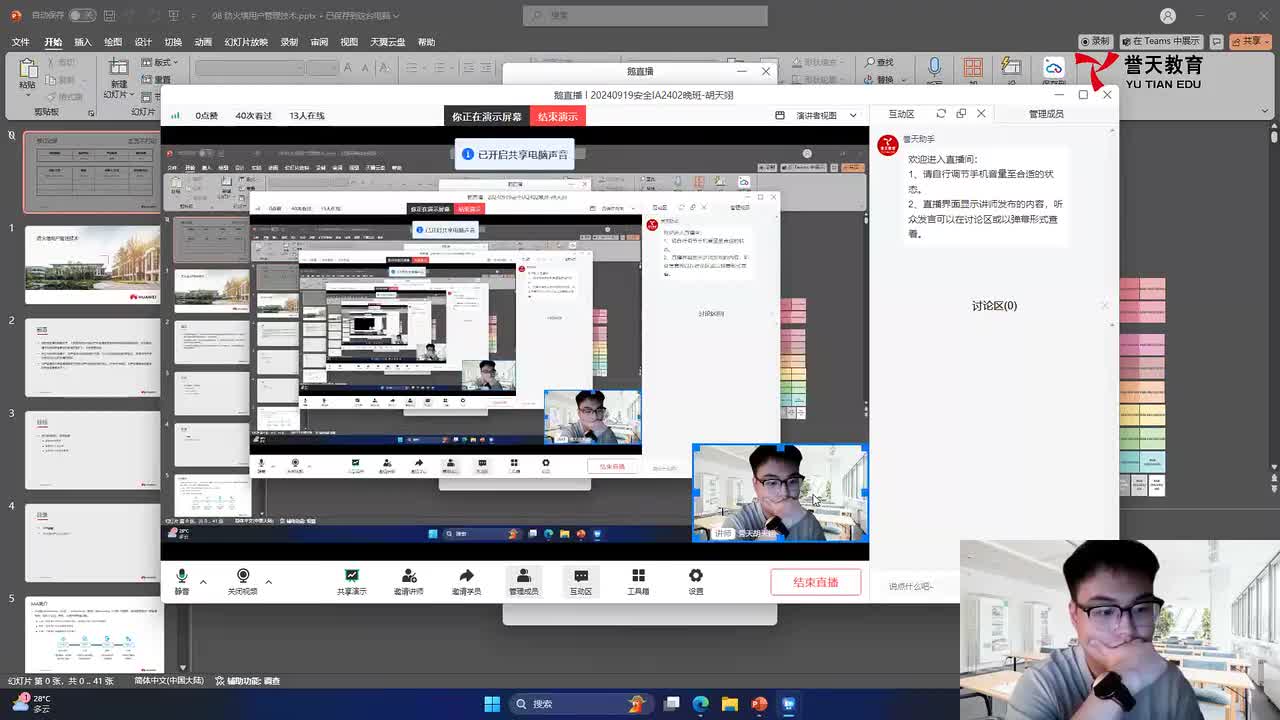Open the 管理成员 tab at top right
Image resolution: width=1280 pixels, height=720 pixels.
pos(1046,114)
